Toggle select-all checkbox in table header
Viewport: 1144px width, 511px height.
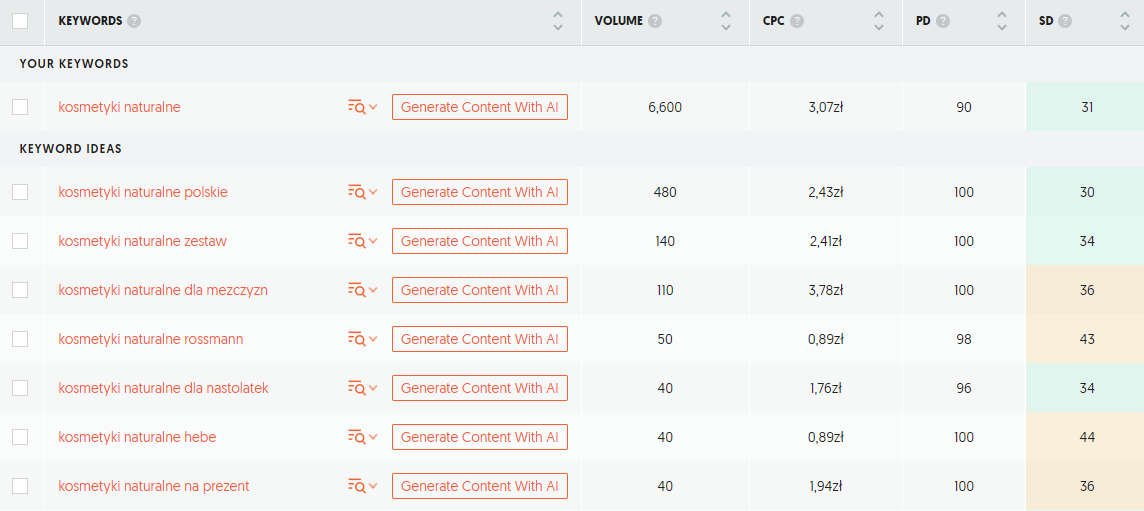coord(20,21)
